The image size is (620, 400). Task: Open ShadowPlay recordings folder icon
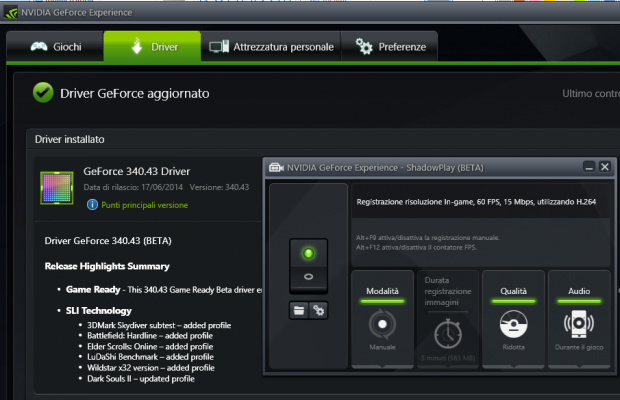pos(299,310)
